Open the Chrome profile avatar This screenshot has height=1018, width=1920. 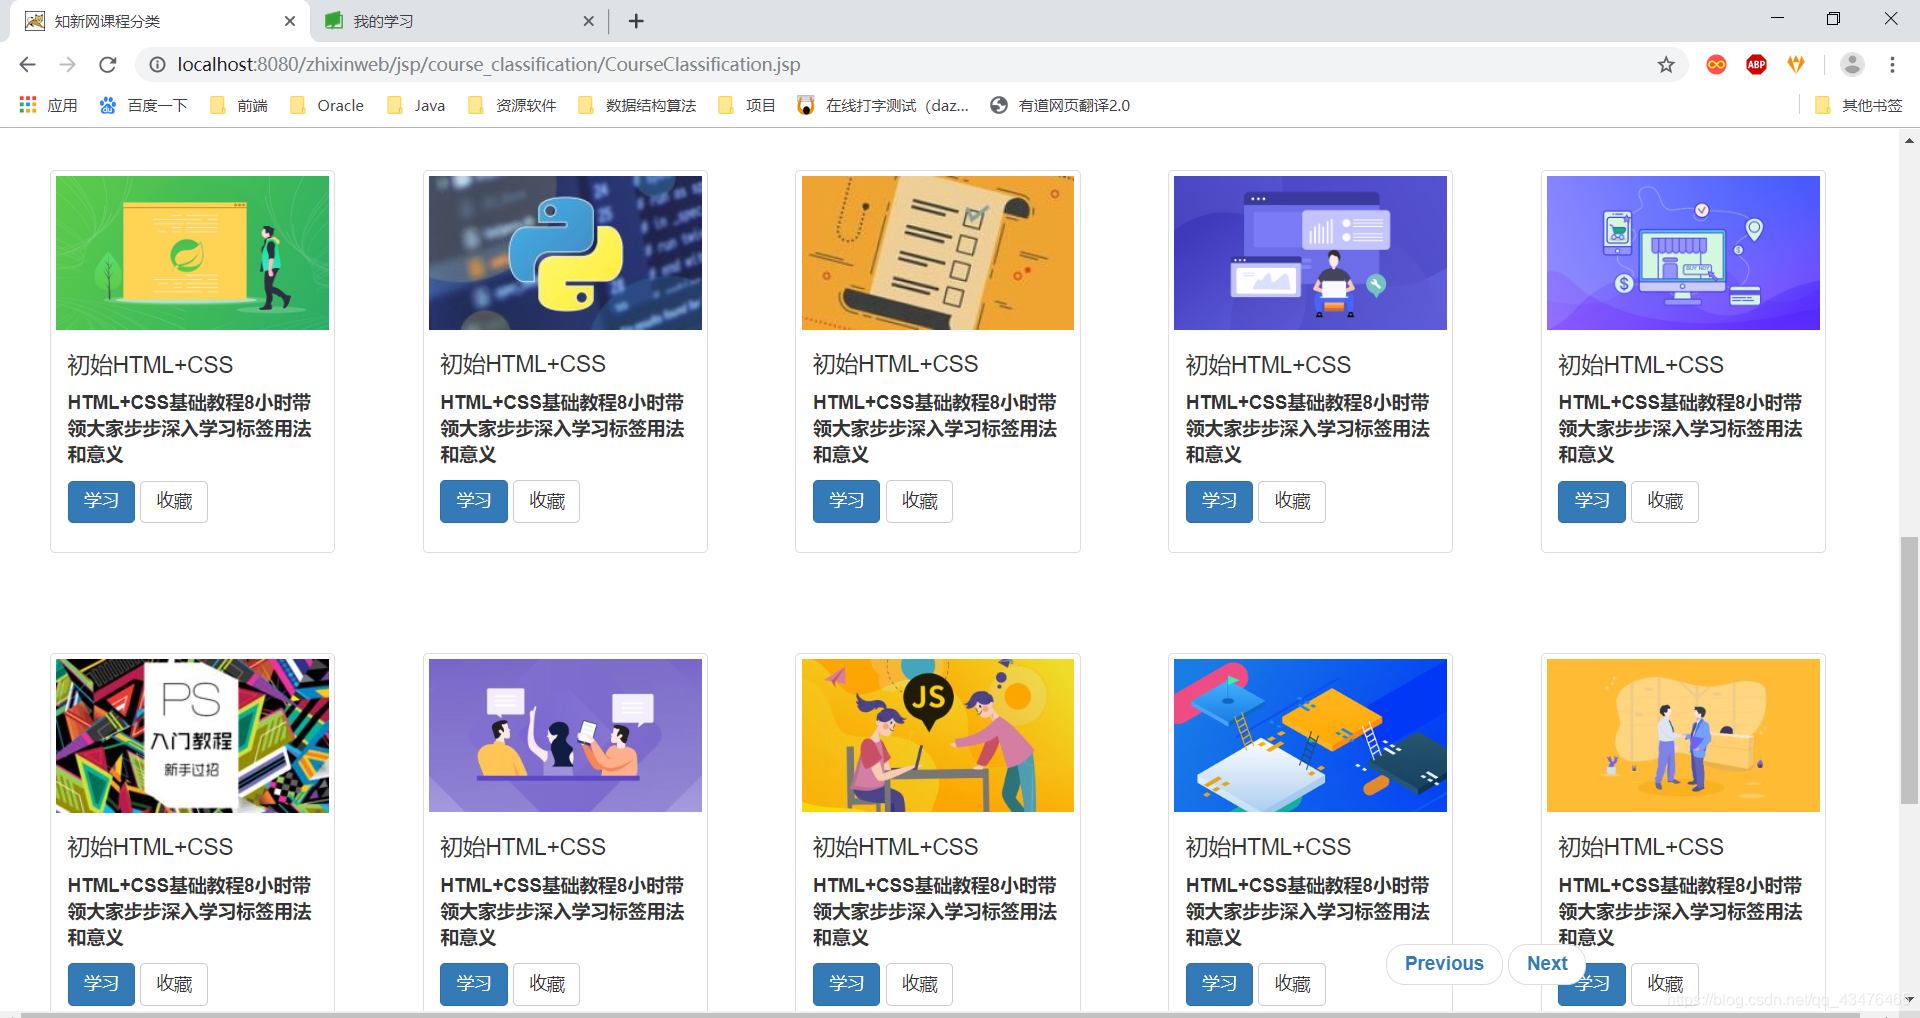pyautogui.click(x=1852, y=64)
